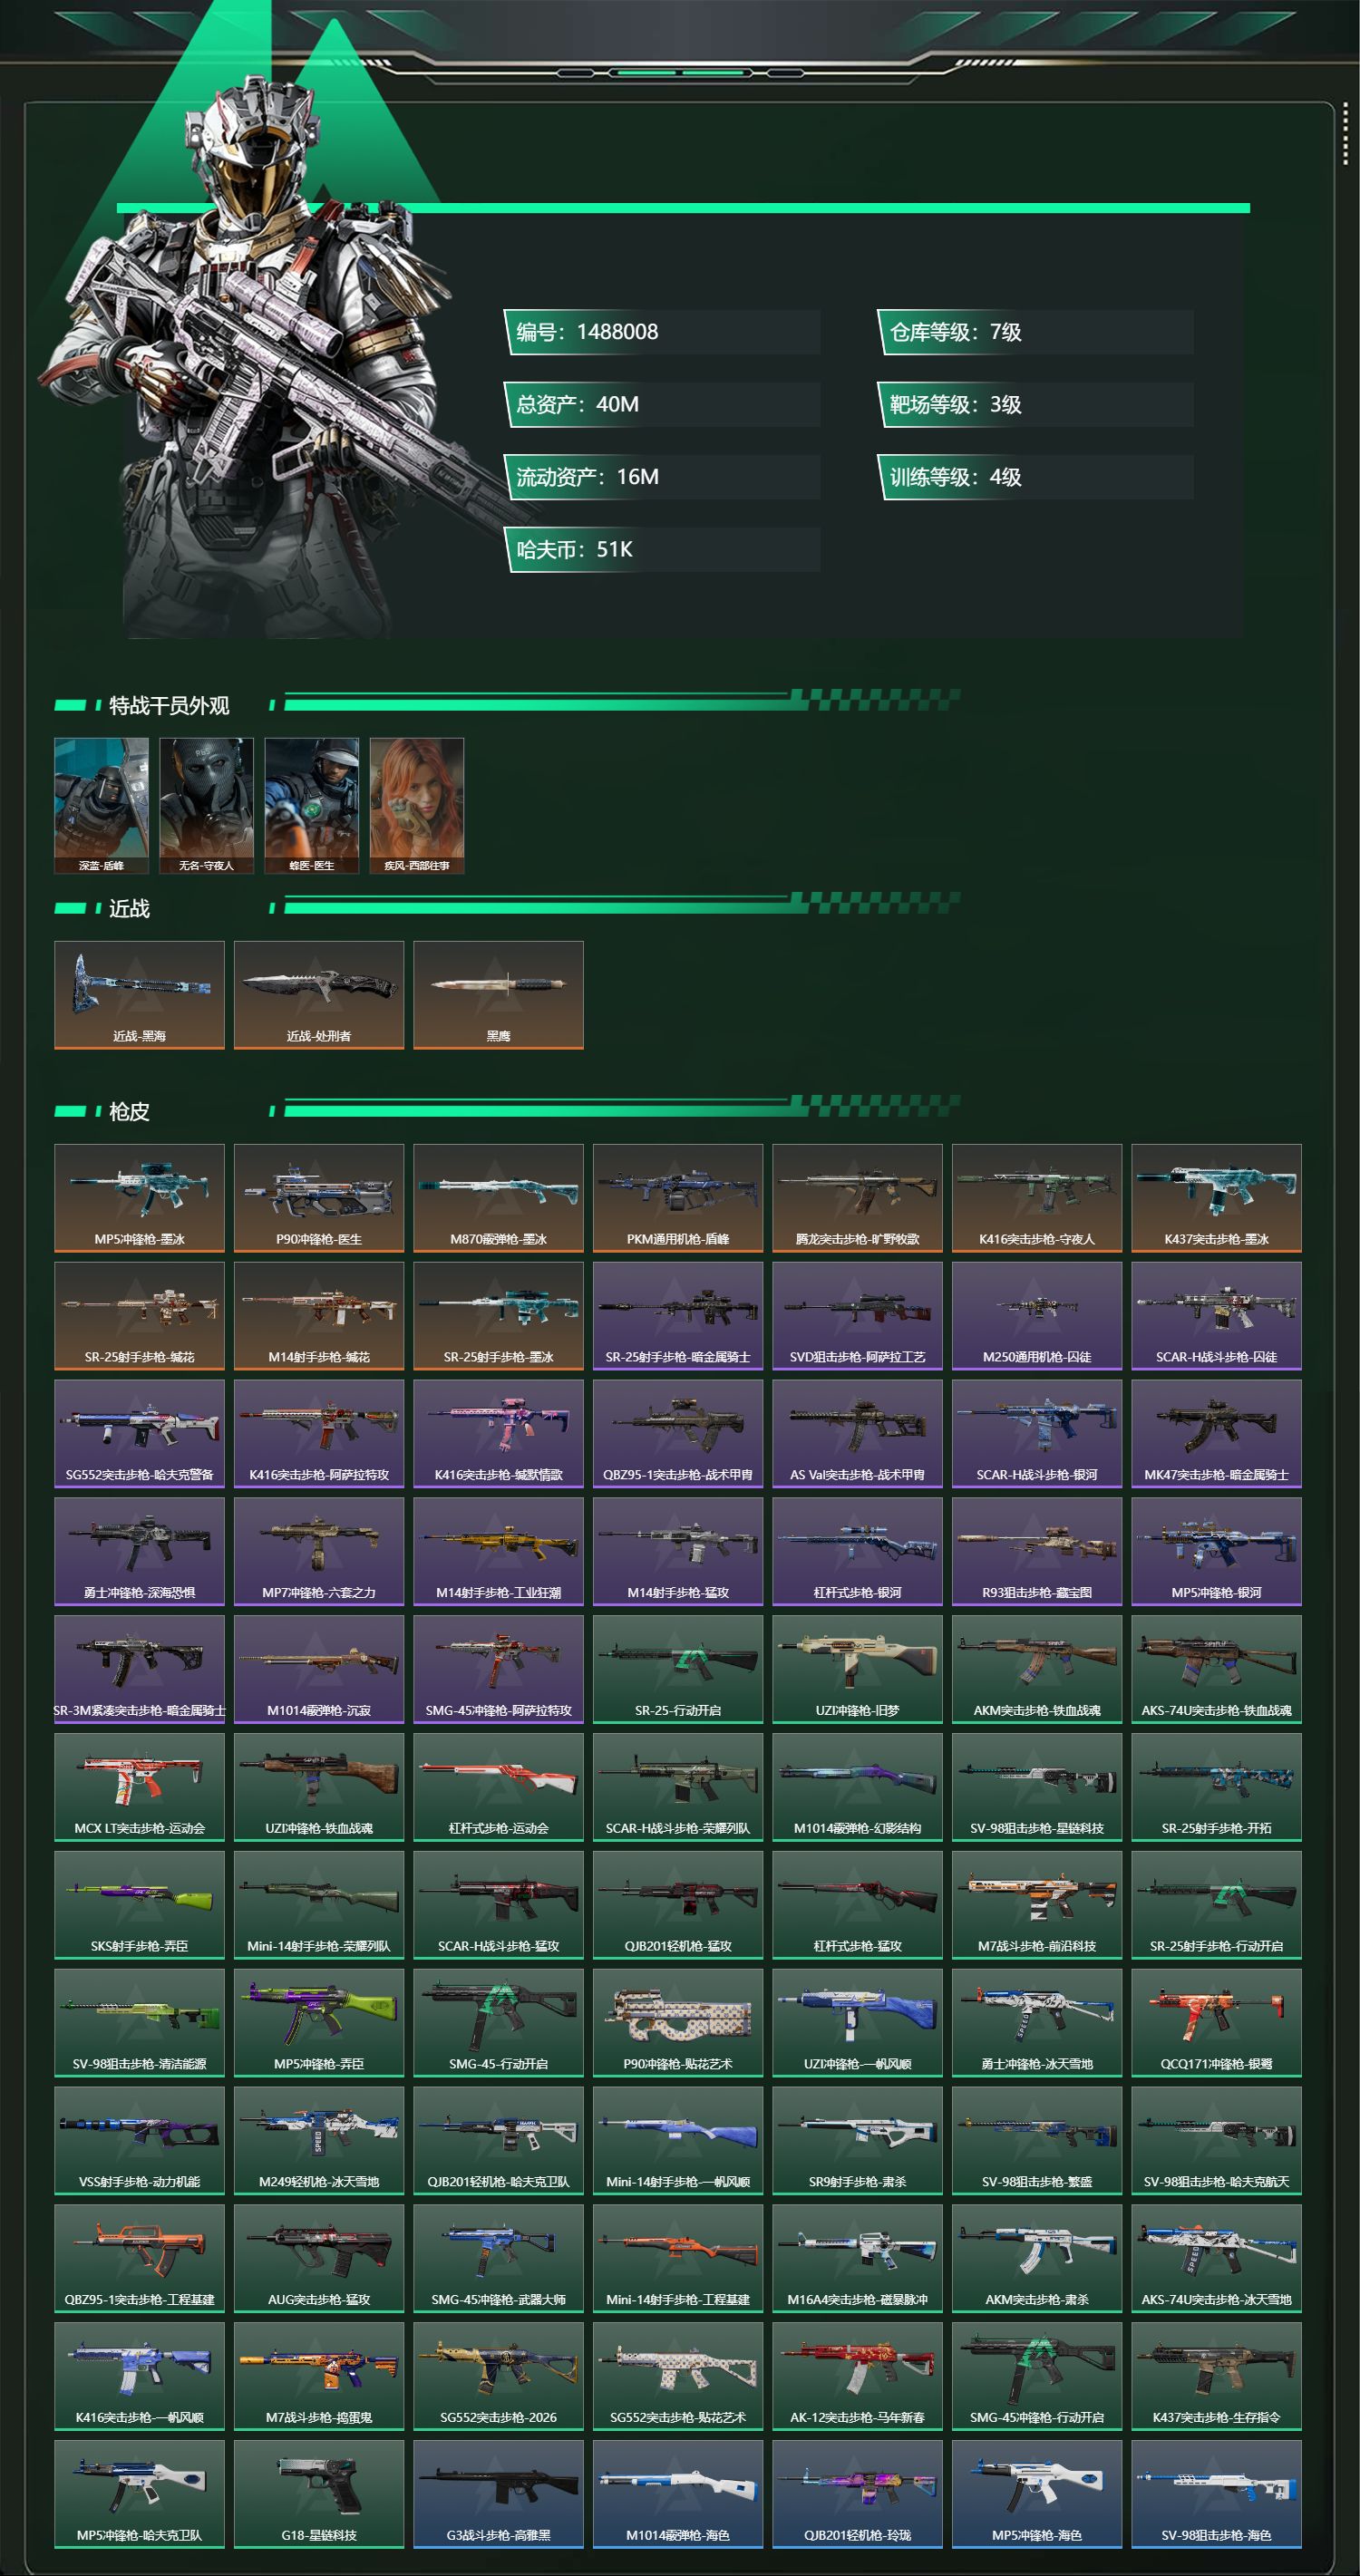Click the QJB201轻机枪-玲珑 skin card
The height and width of the screenshot is (2576, 1360).
[857, 2494]
